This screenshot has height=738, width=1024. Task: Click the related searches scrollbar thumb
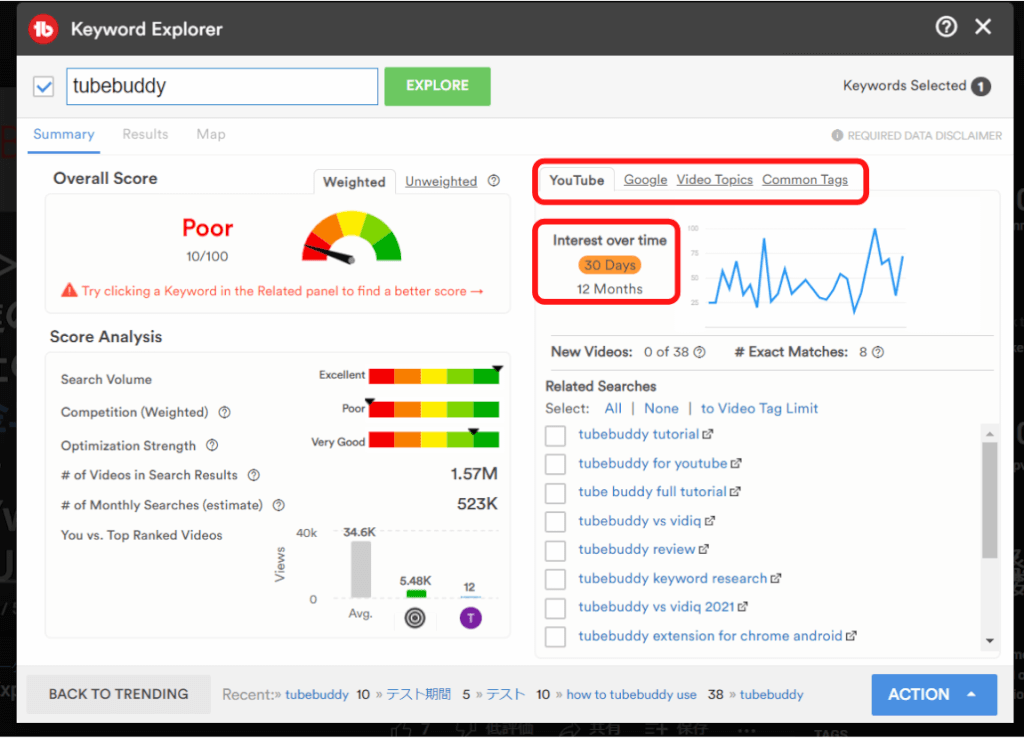(990, 500)
